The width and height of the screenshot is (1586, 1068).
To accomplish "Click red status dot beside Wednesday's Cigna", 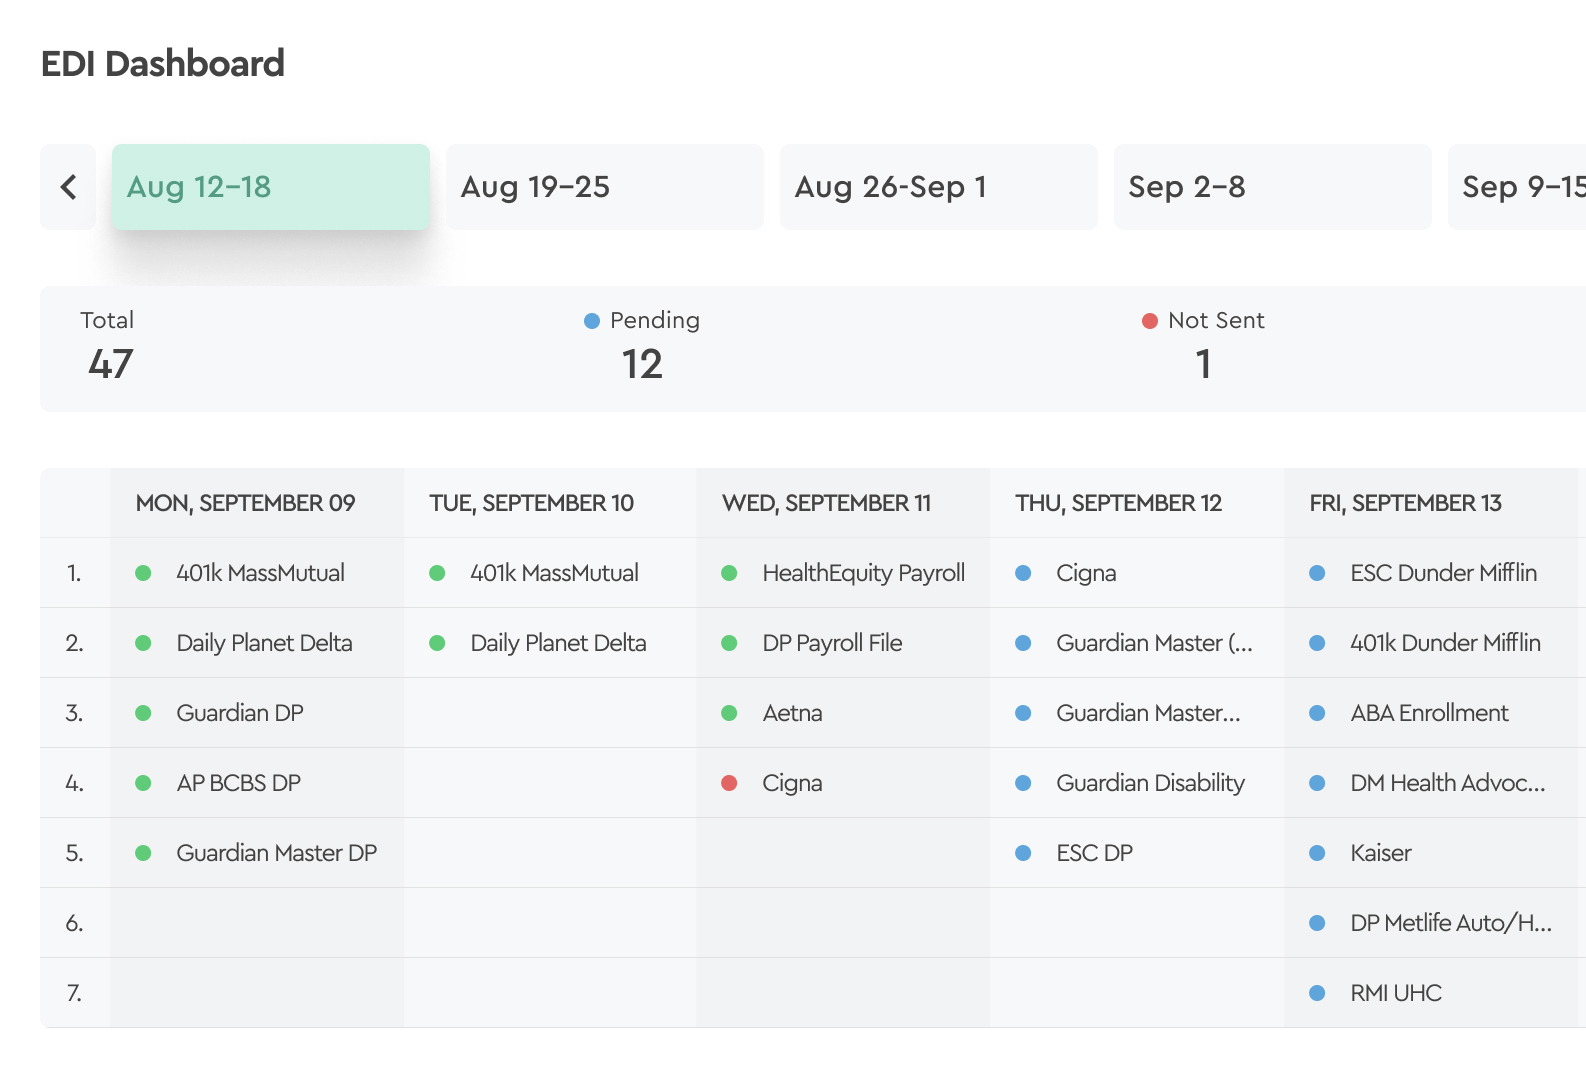I will [729, 783].
